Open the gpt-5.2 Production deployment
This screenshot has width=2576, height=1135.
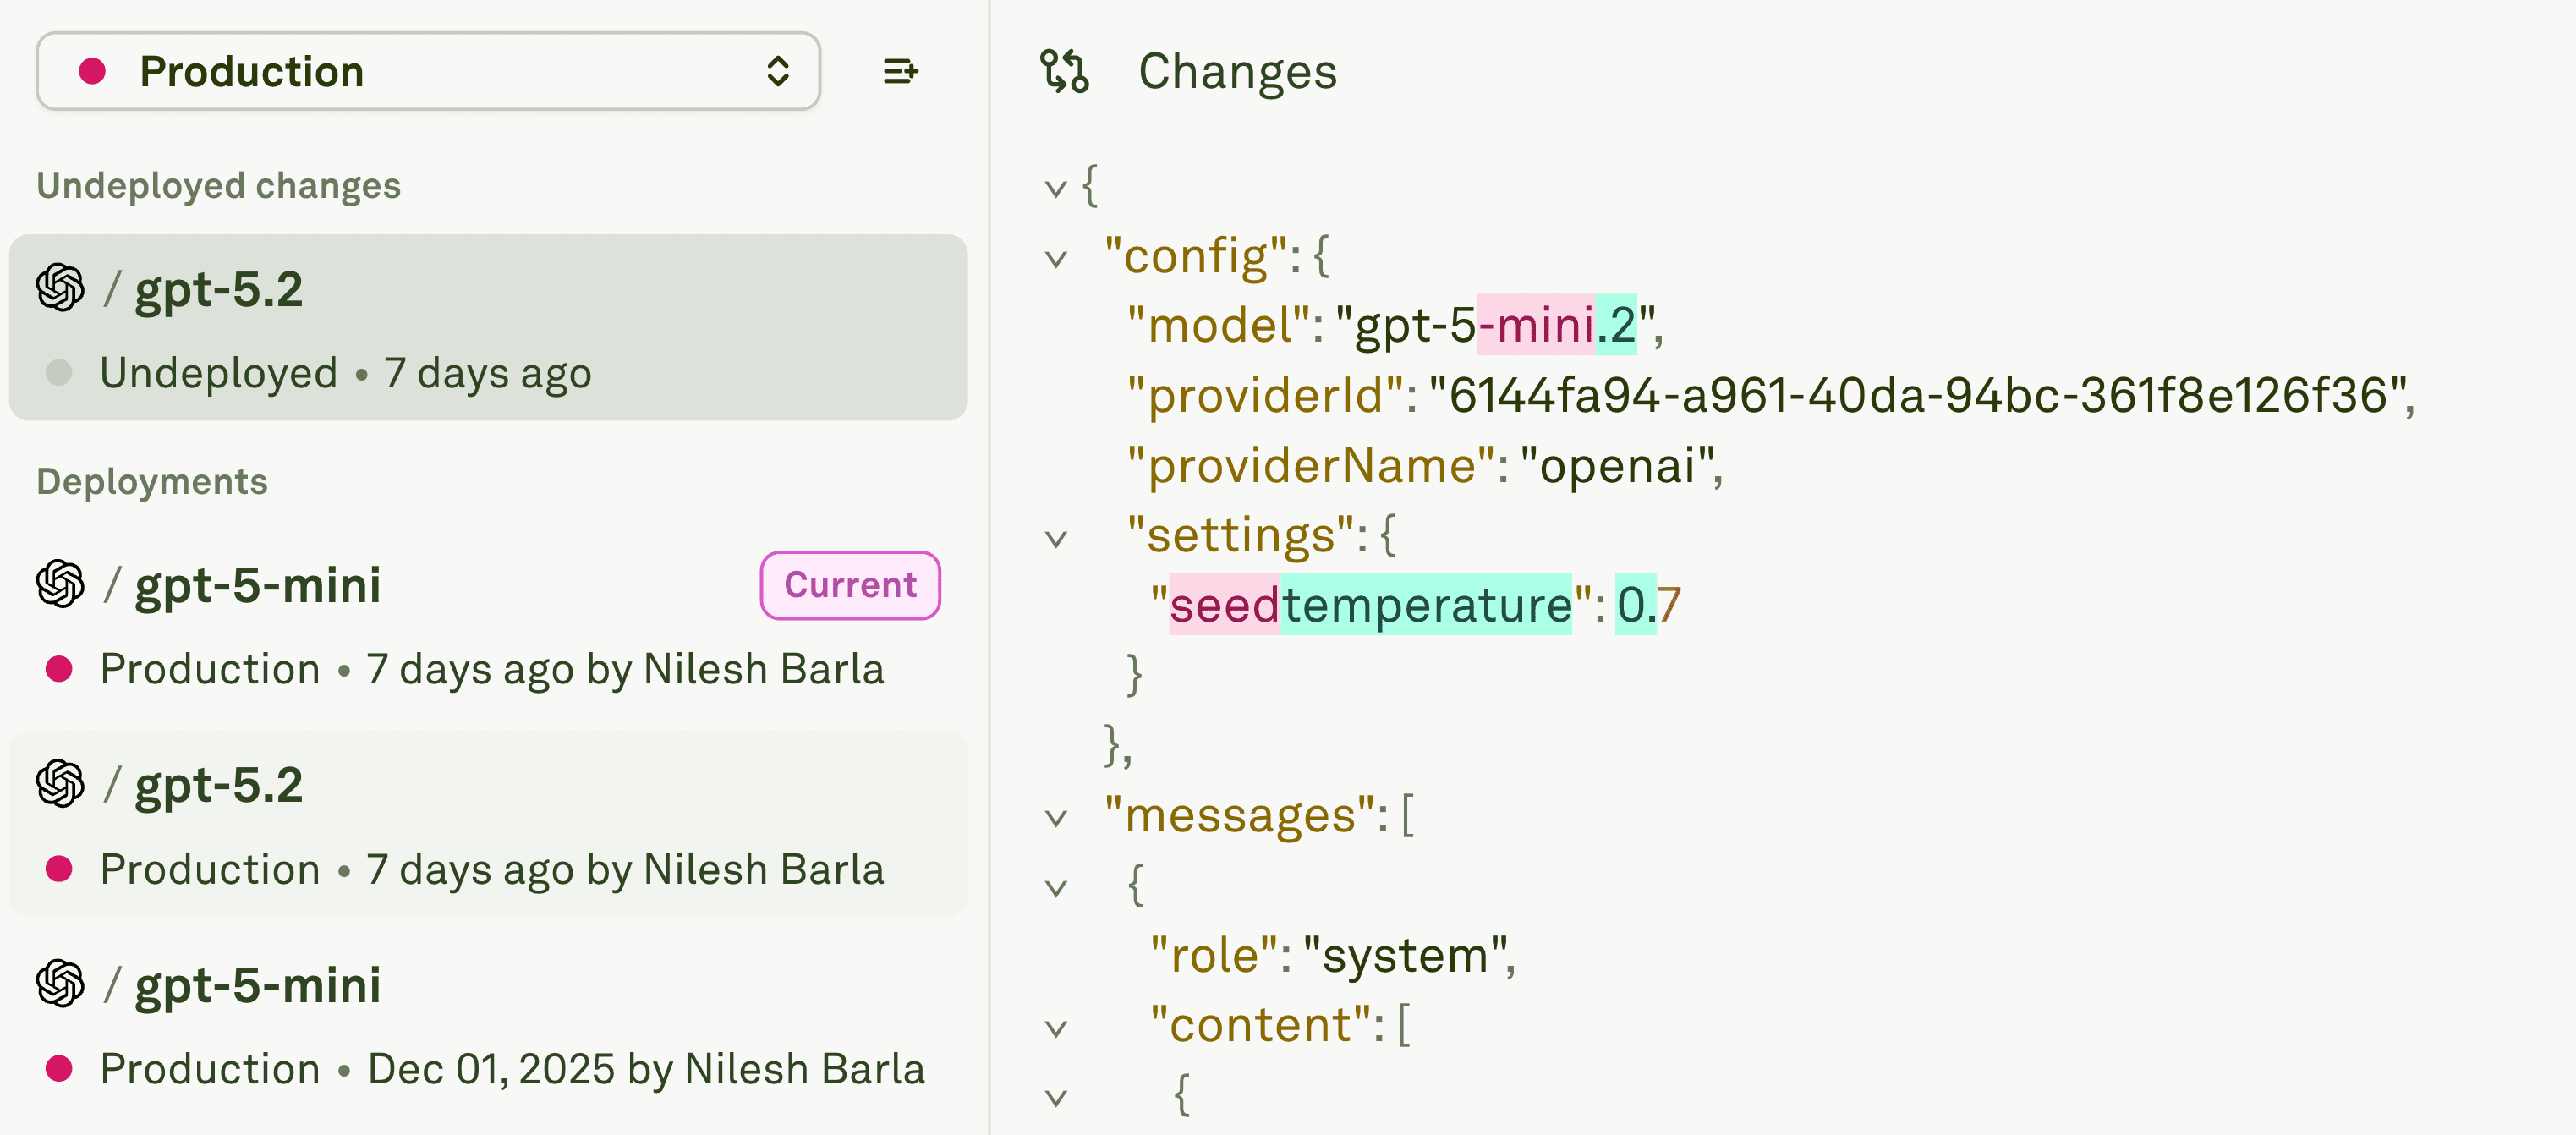(x=488, y=825)
